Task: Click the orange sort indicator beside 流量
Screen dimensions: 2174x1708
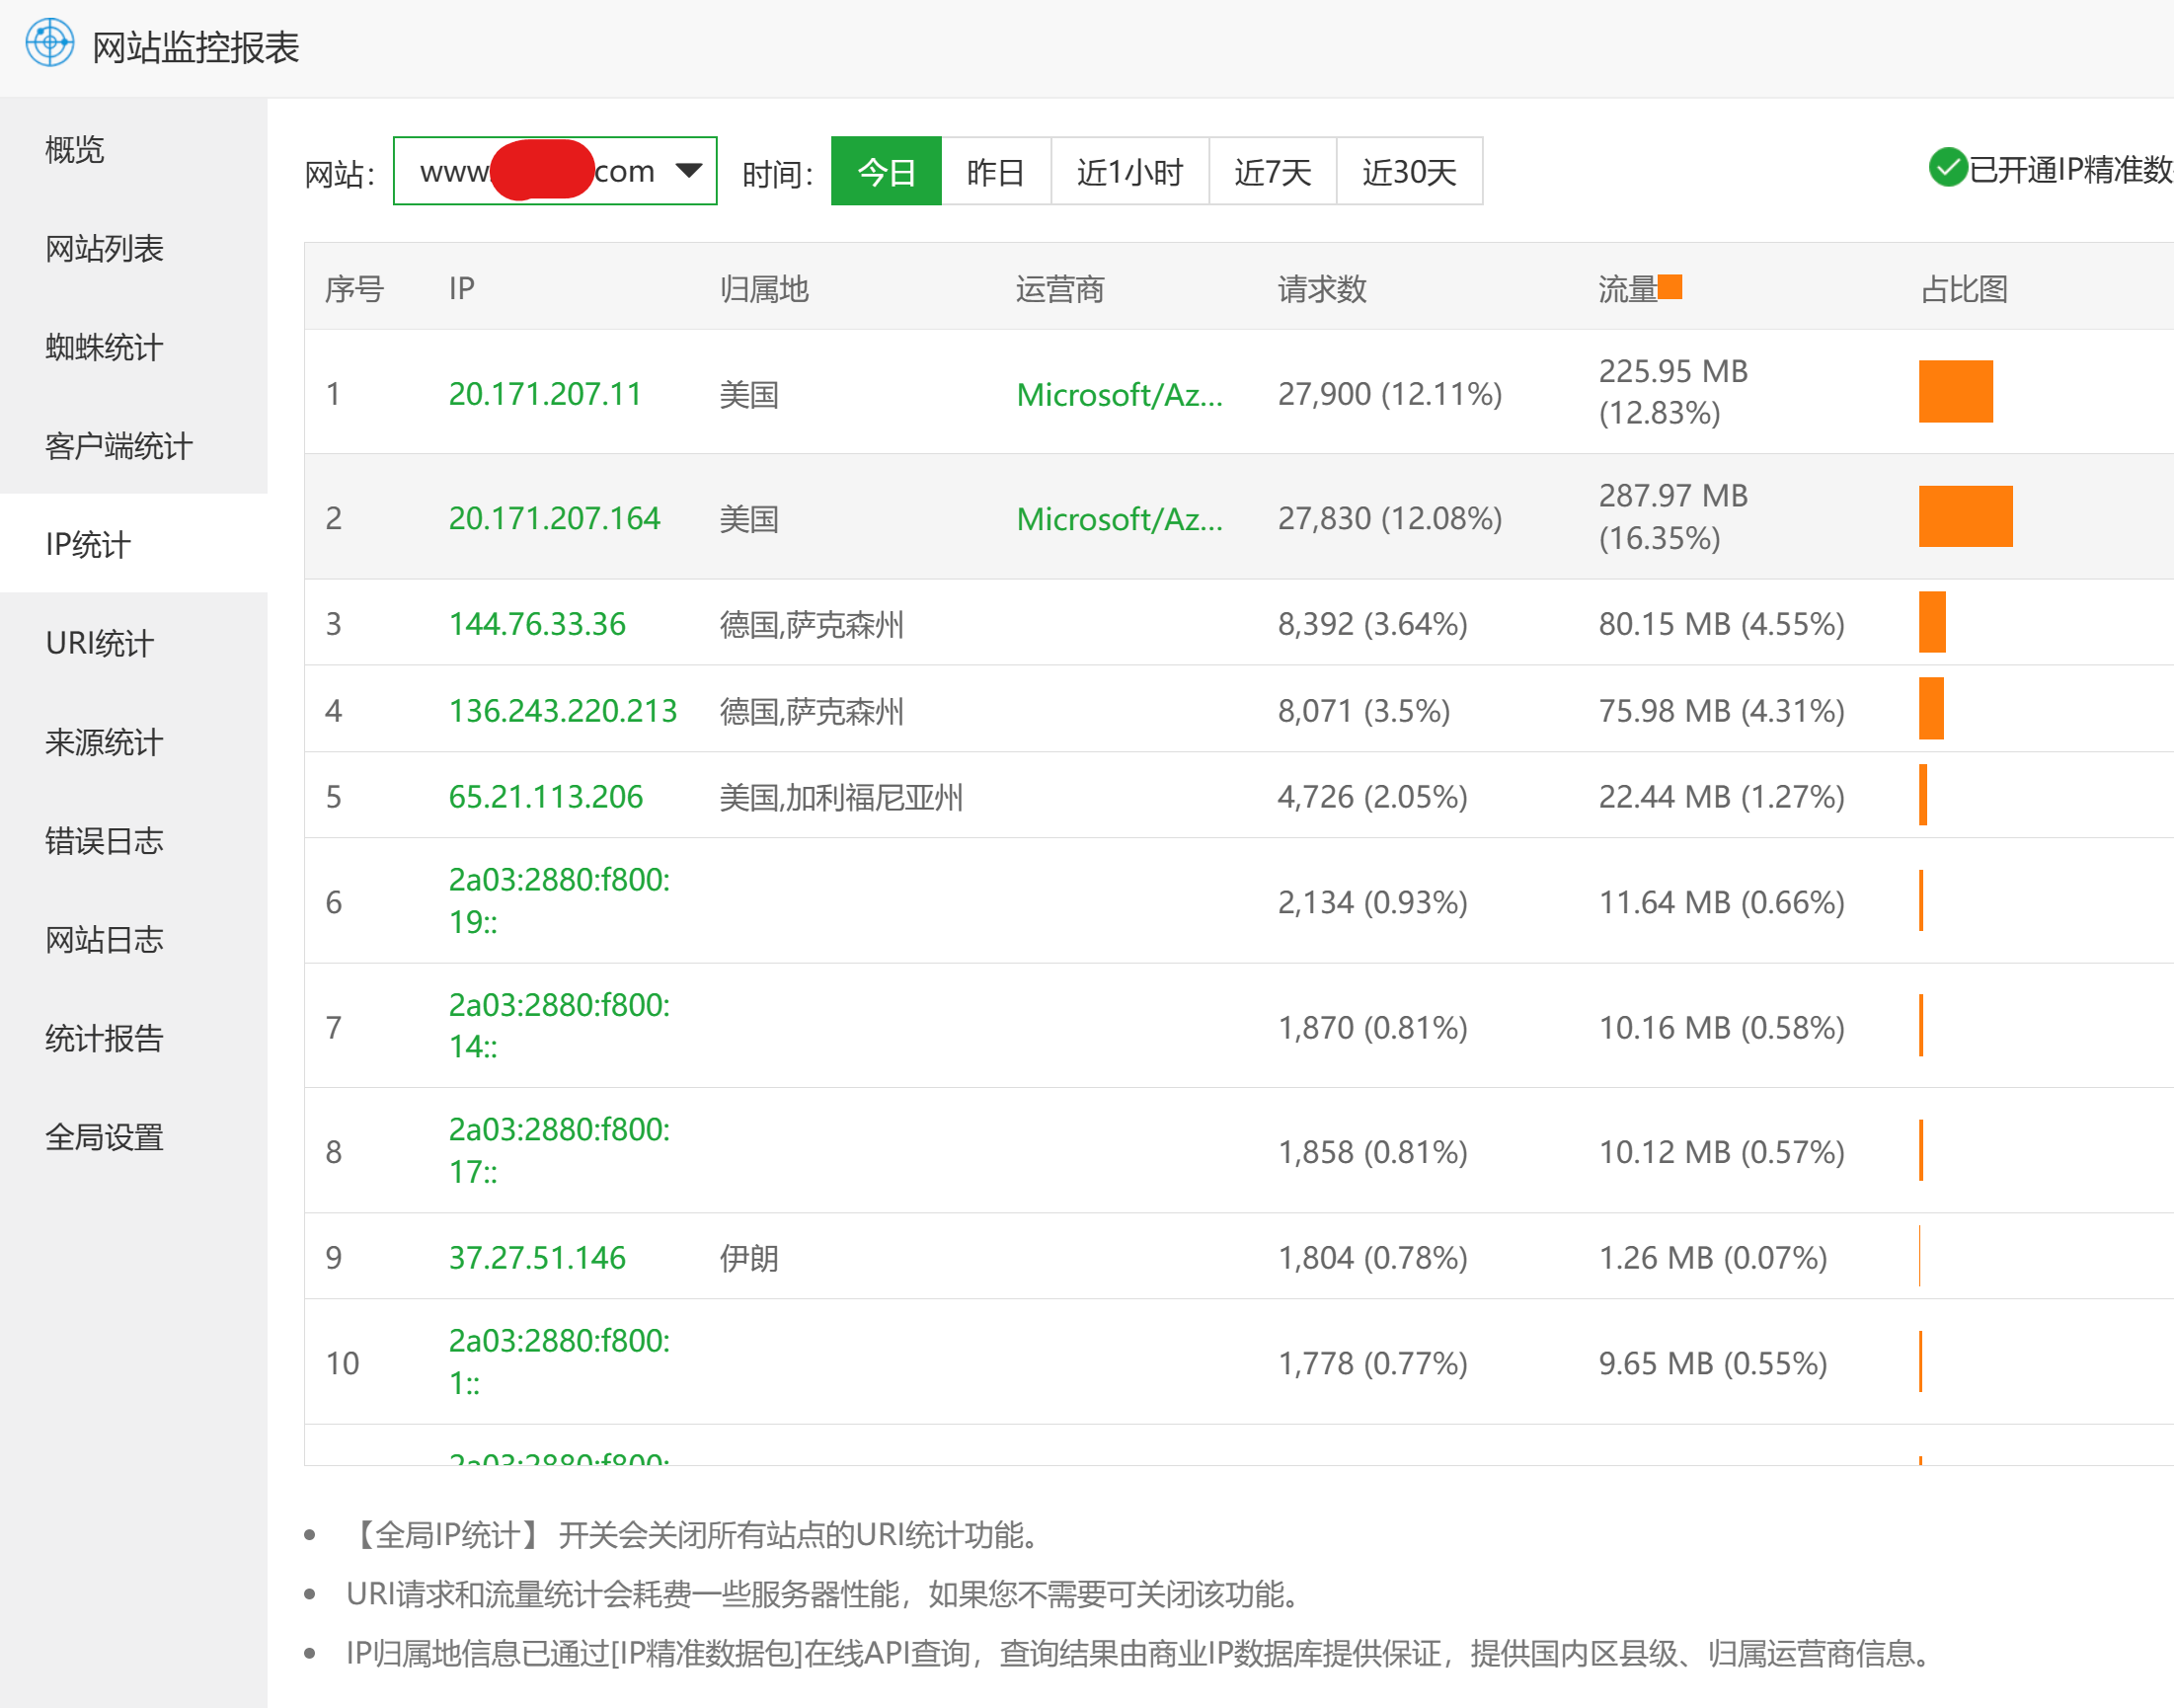Action: point(1670,287)
